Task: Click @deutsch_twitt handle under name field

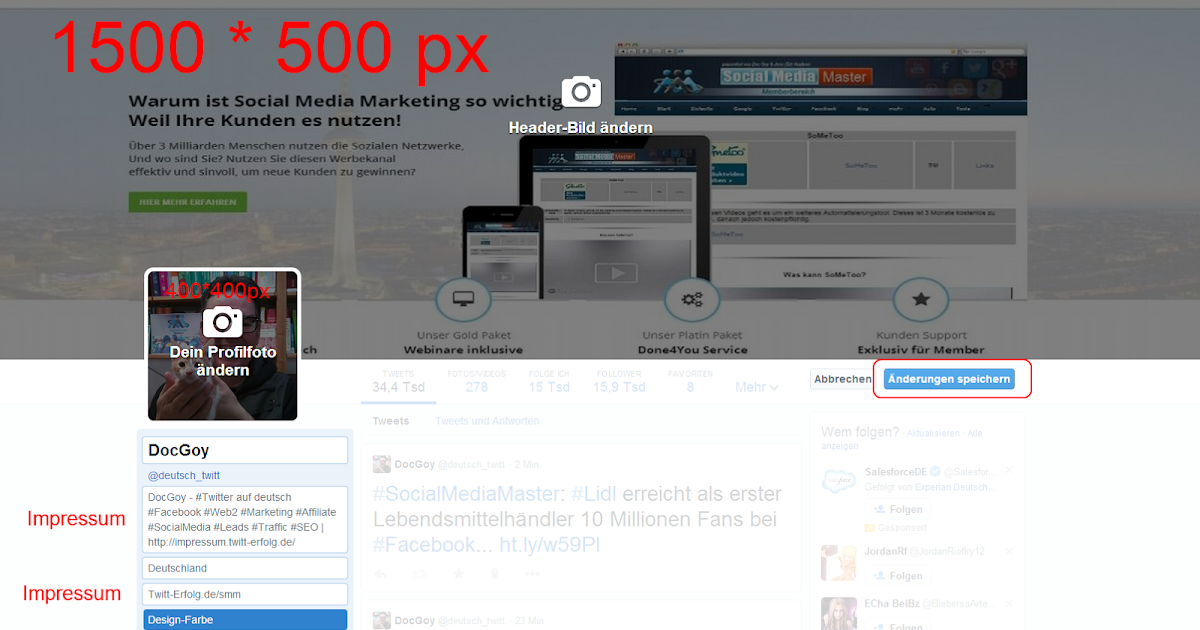Action: coord(184,476)
